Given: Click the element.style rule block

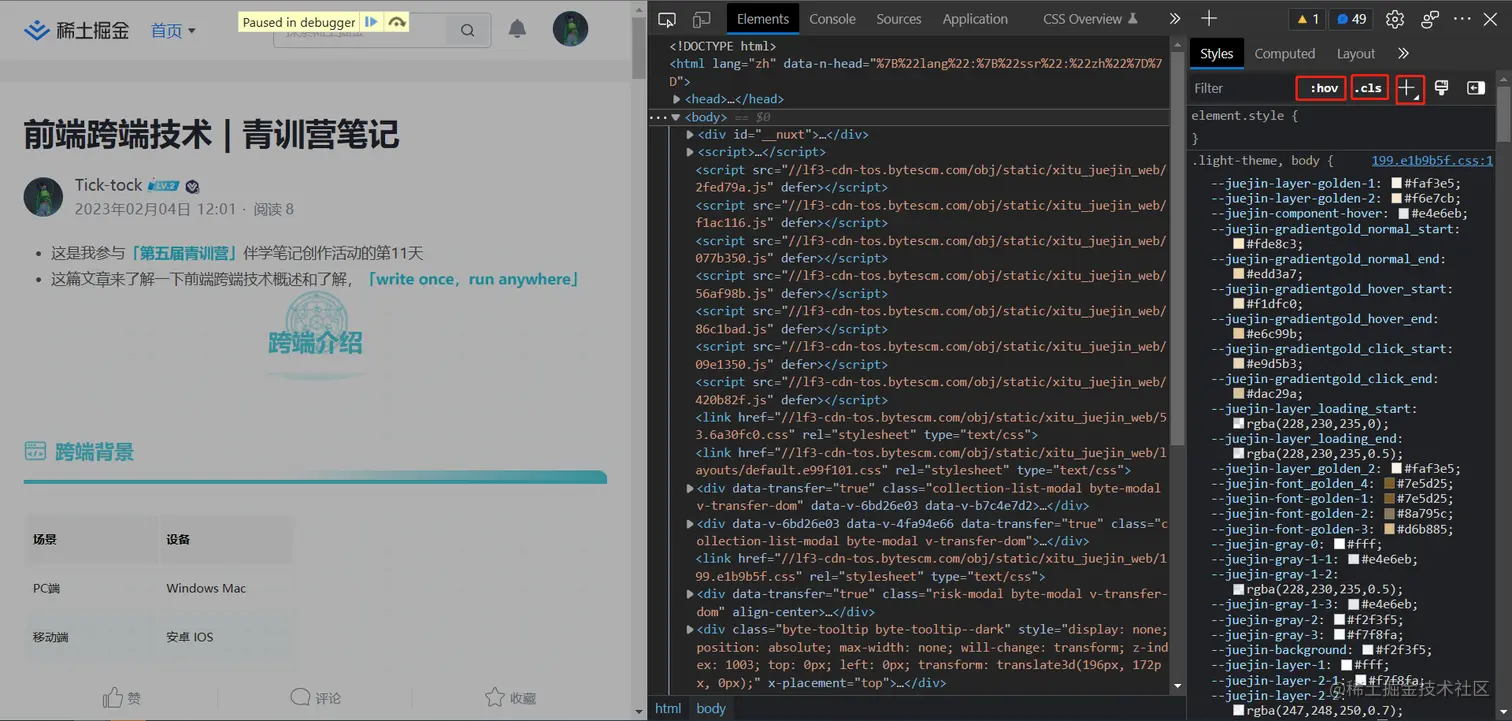Looking at the screenshot, I should pyautogui.click(x=1341, y=127).
